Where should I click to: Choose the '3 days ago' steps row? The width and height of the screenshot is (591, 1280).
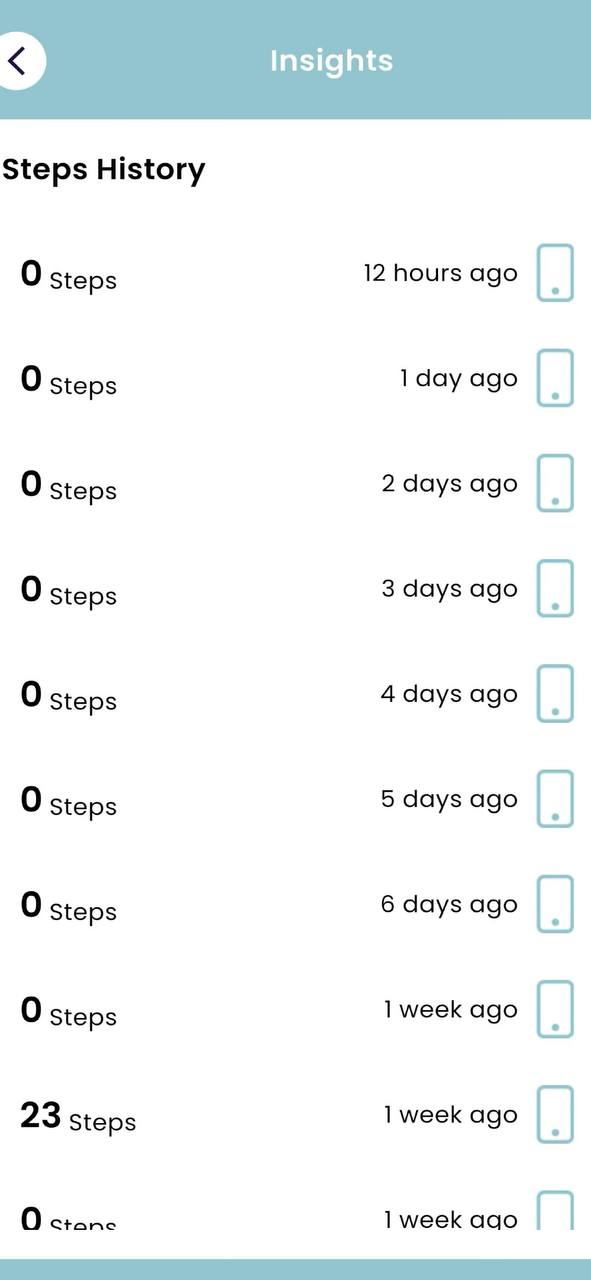295,588
